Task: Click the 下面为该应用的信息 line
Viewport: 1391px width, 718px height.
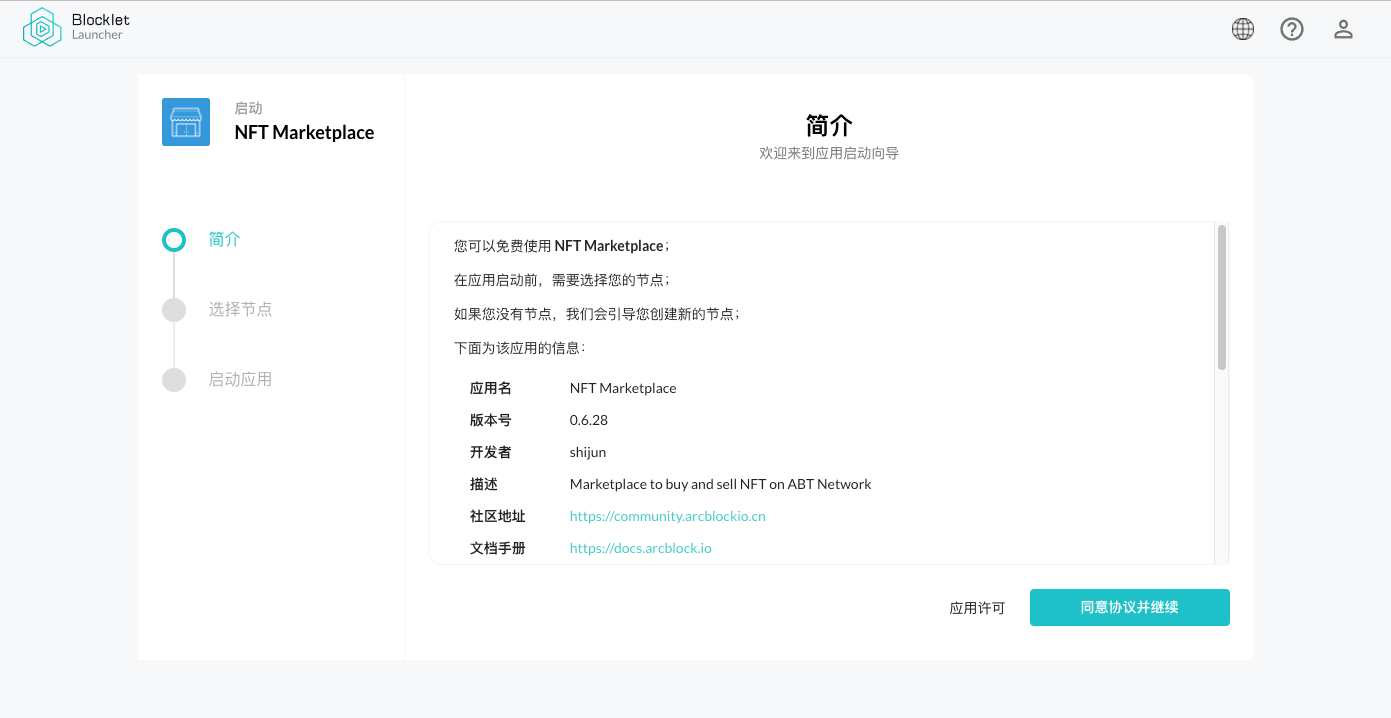Action: (520, 348)
